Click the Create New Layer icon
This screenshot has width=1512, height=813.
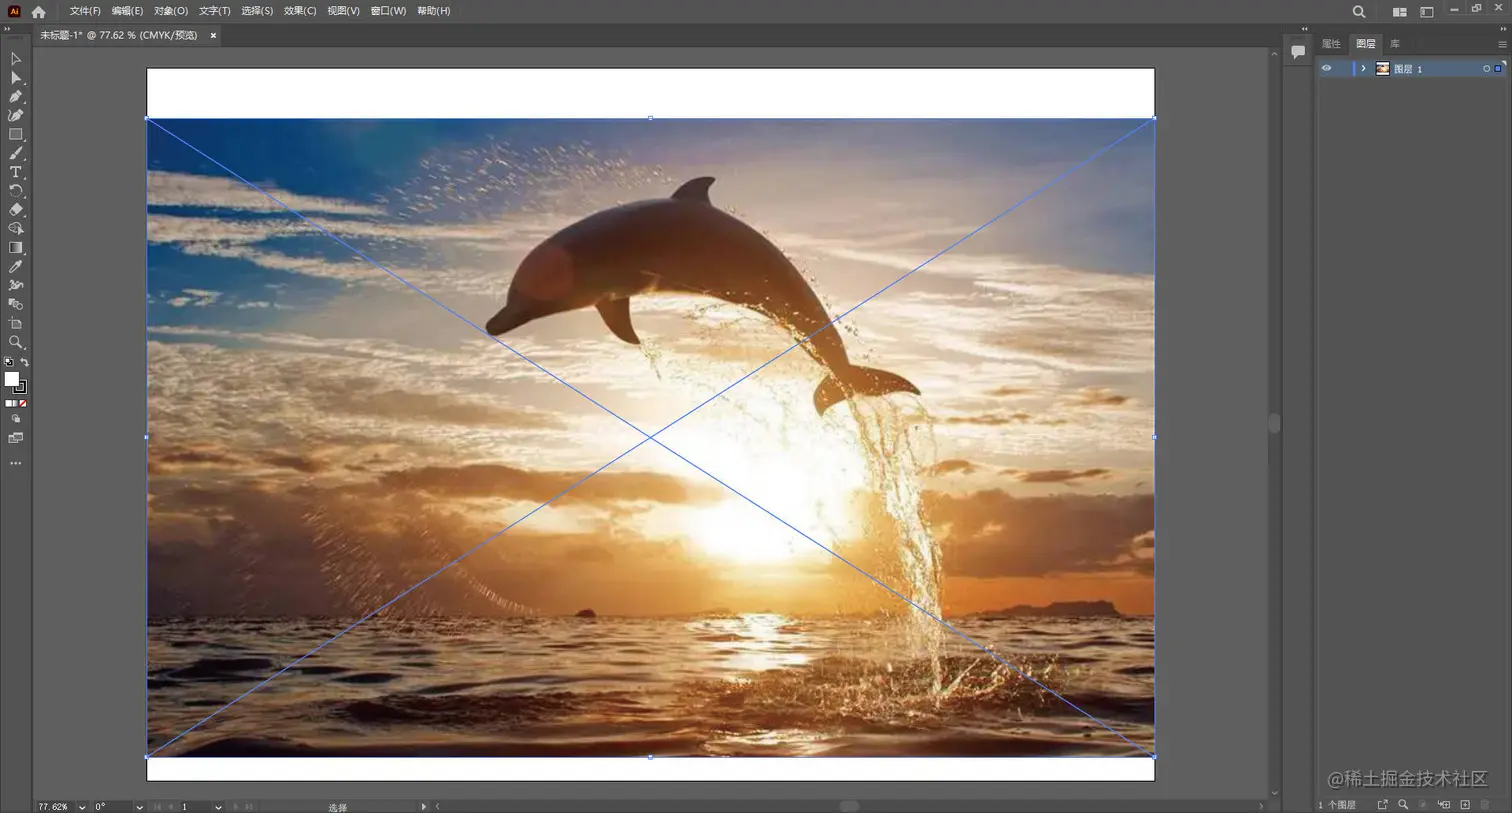tap(1465, 805)
